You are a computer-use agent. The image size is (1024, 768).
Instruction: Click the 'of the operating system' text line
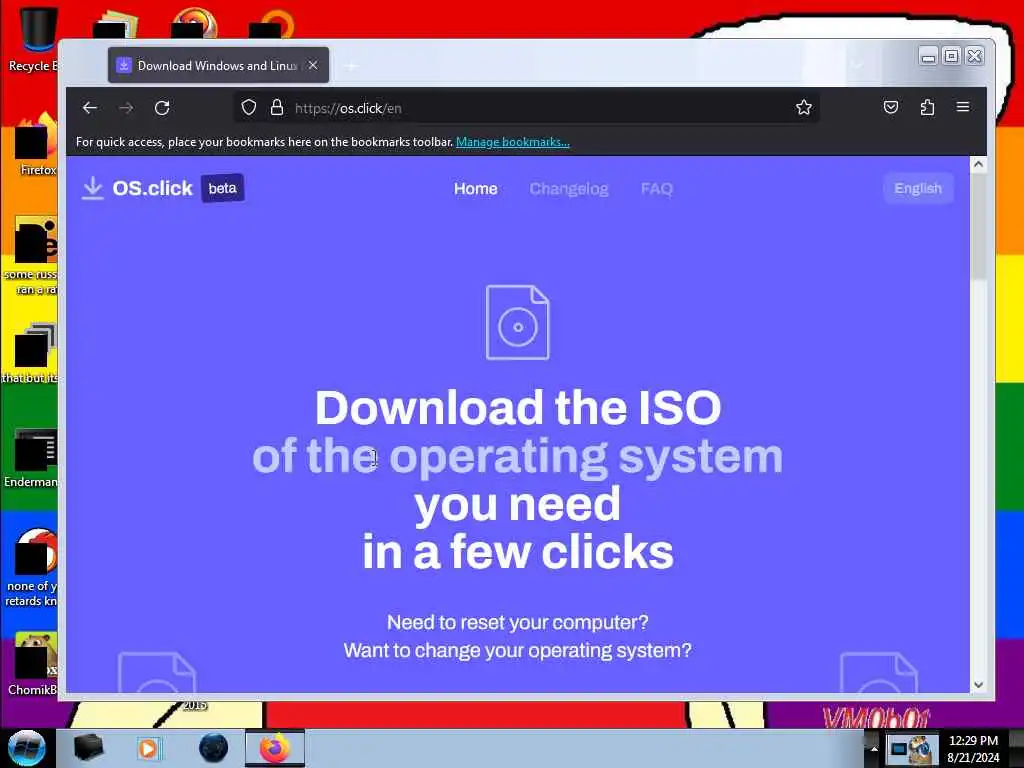(518, 457)
